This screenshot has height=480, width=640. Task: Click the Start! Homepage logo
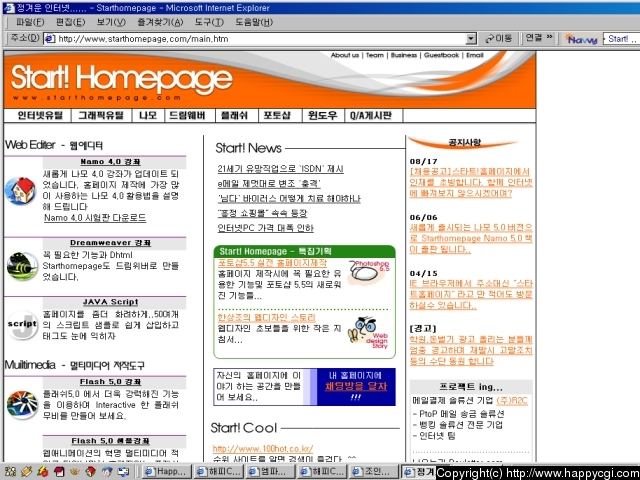point(122,81)
